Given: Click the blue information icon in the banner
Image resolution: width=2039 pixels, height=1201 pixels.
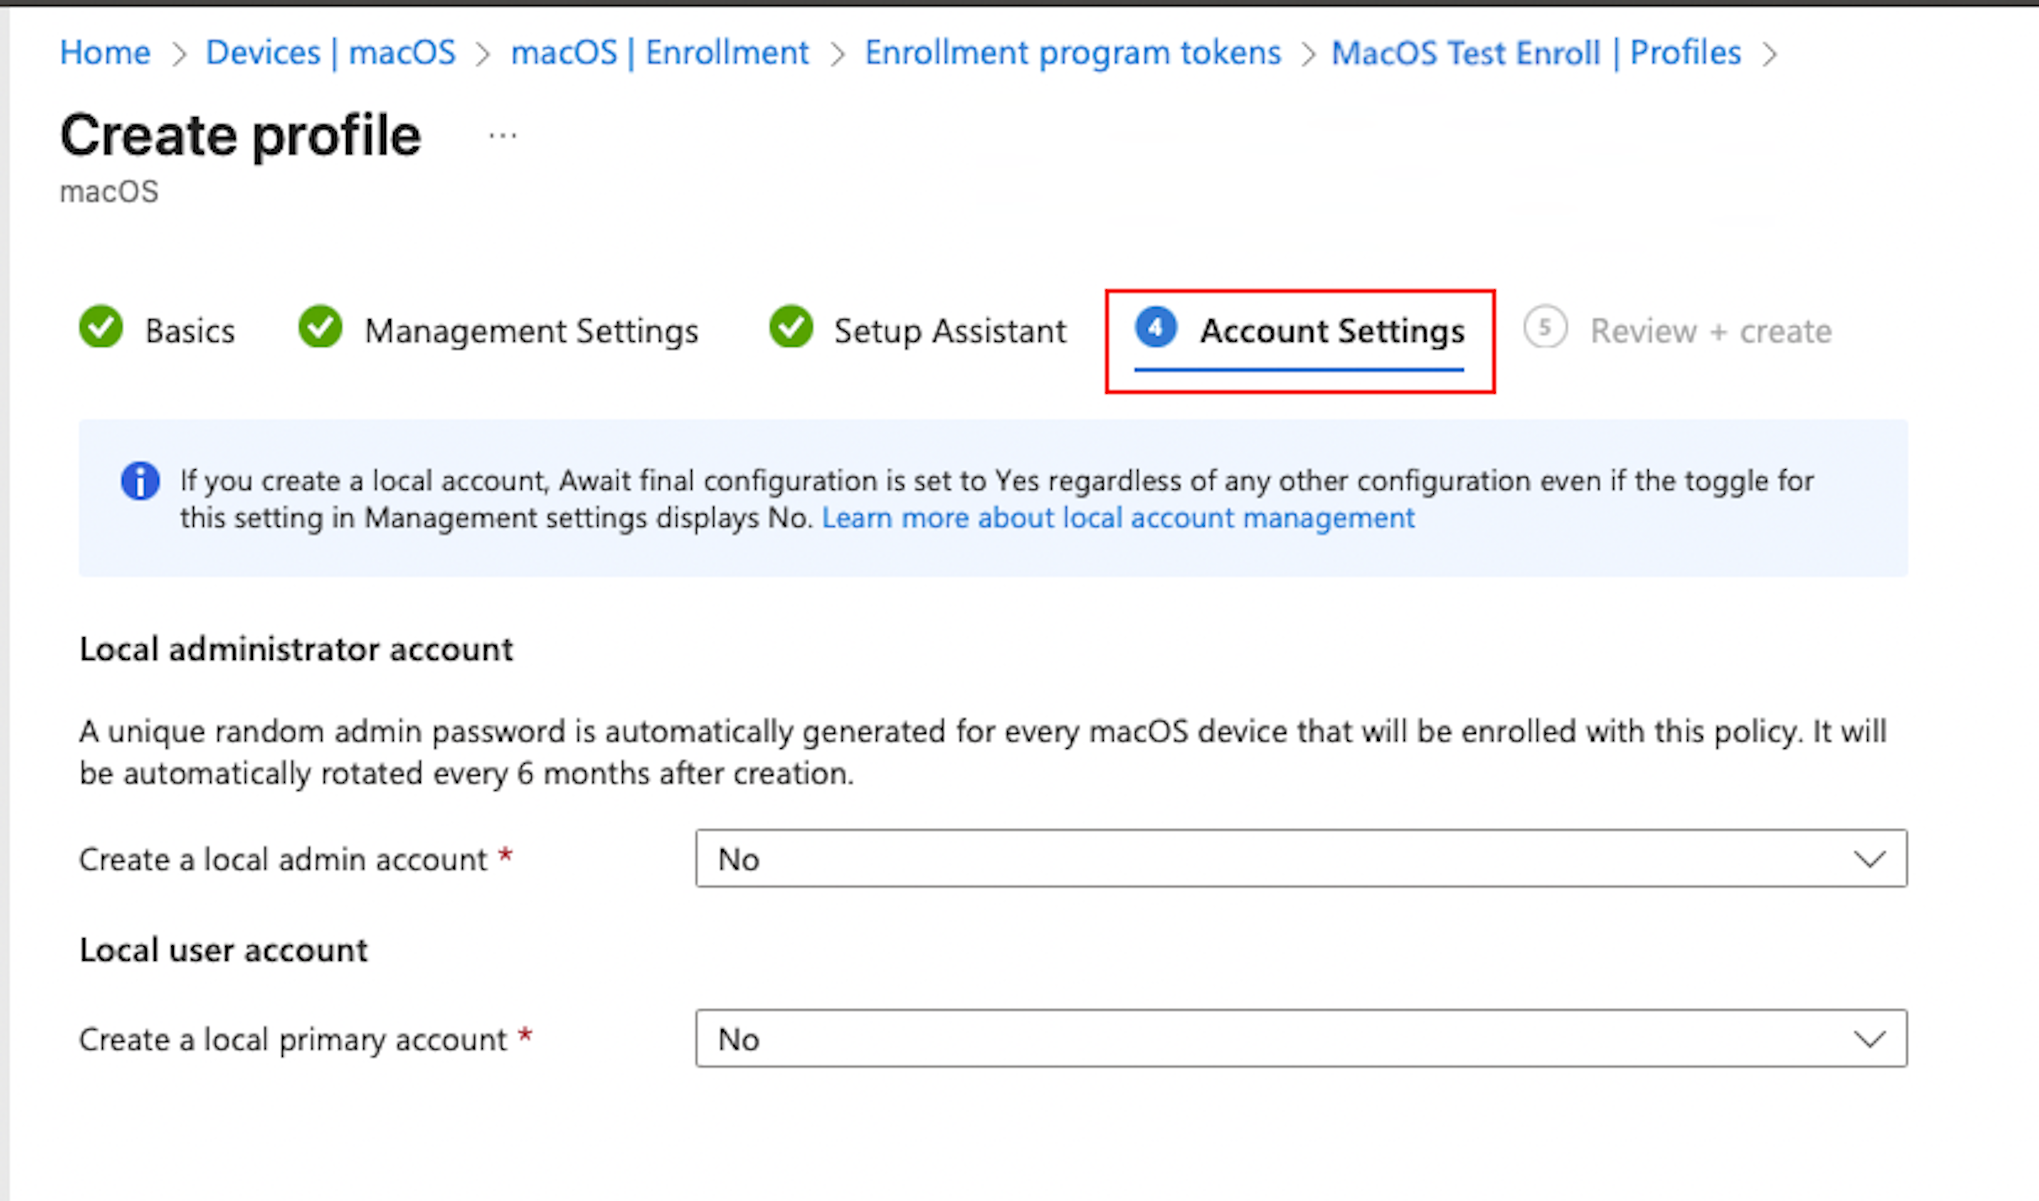Looking at the screenshot, I should point(140,481).
